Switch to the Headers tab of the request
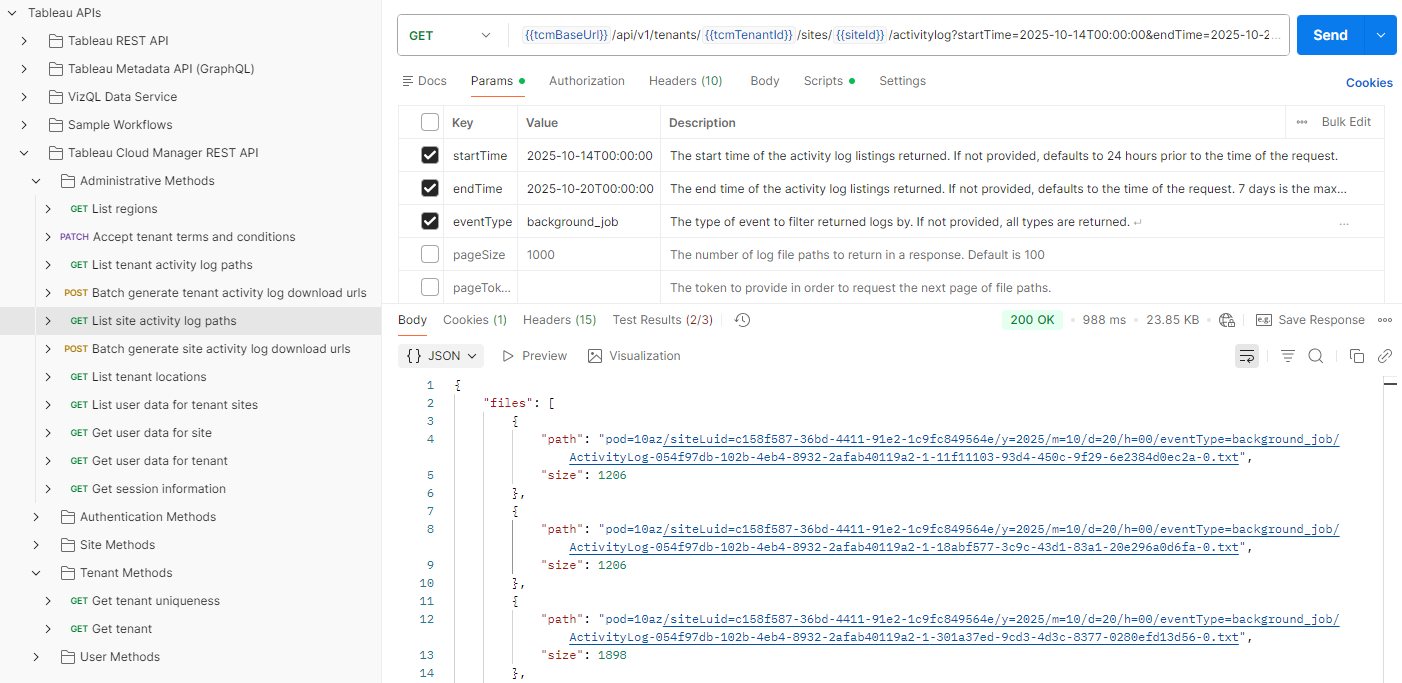Image resolution: width=1402 pixels, height=683 pixels. (x=685, y=81)
